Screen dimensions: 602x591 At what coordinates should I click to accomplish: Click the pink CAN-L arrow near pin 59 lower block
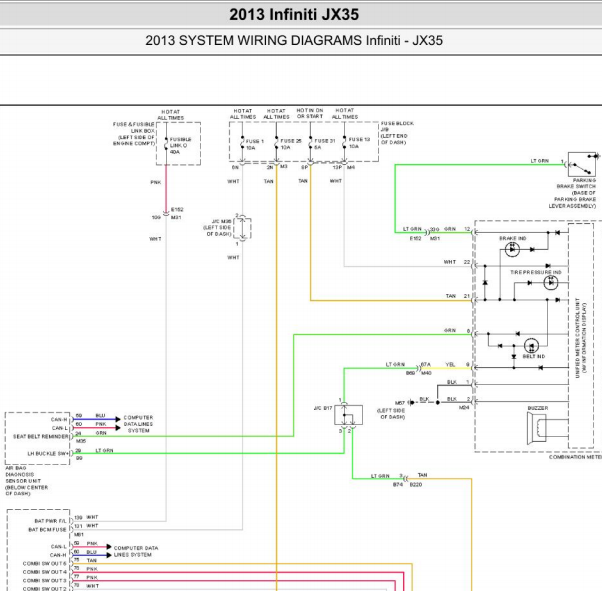pos(92,546)
